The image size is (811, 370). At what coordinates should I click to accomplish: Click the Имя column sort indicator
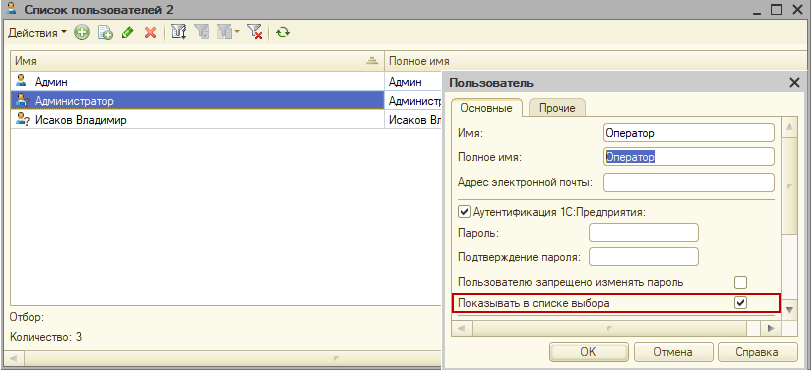pos(371,61)
